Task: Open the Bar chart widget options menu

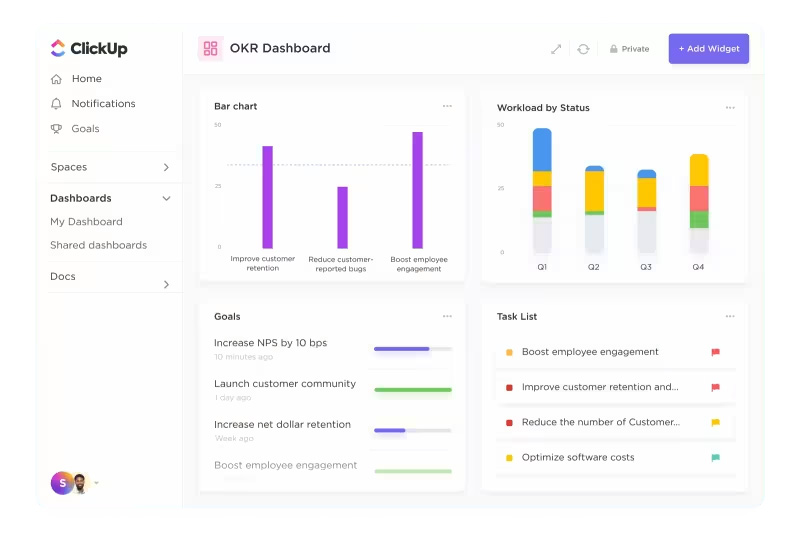Action: (x=447, y=106)
